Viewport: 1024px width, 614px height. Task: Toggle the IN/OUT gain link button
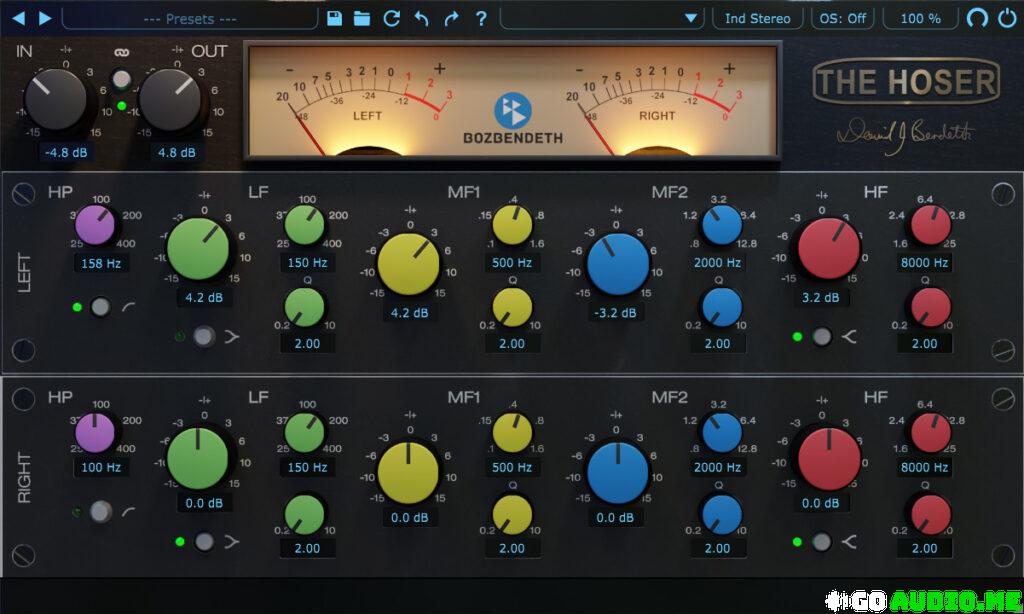pos(121,80)
